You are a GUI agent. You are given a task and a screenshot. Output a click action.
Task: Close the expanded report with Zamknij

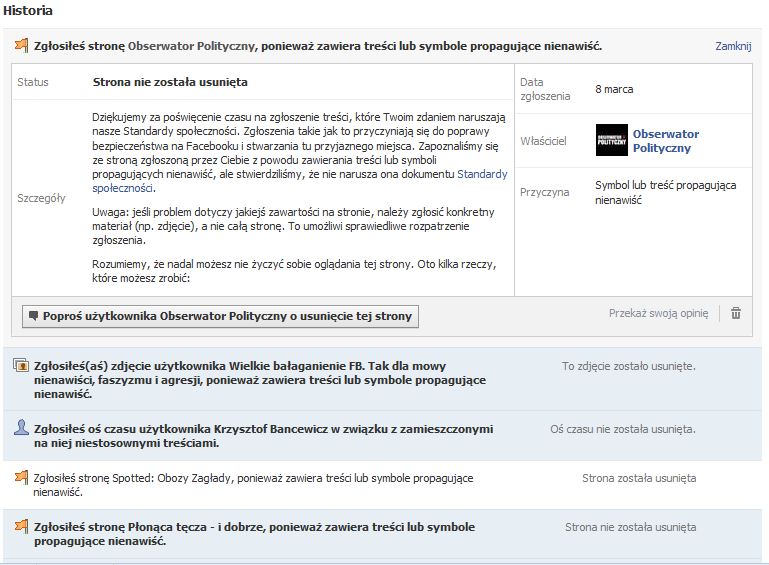pyautogui.click(x=733, y=46)
